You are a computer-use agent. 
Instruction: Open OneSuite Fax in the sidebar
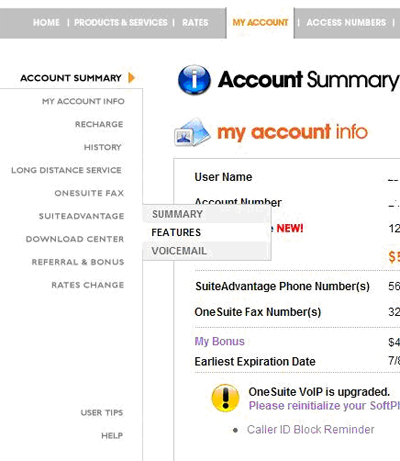[x=89, y=193]
